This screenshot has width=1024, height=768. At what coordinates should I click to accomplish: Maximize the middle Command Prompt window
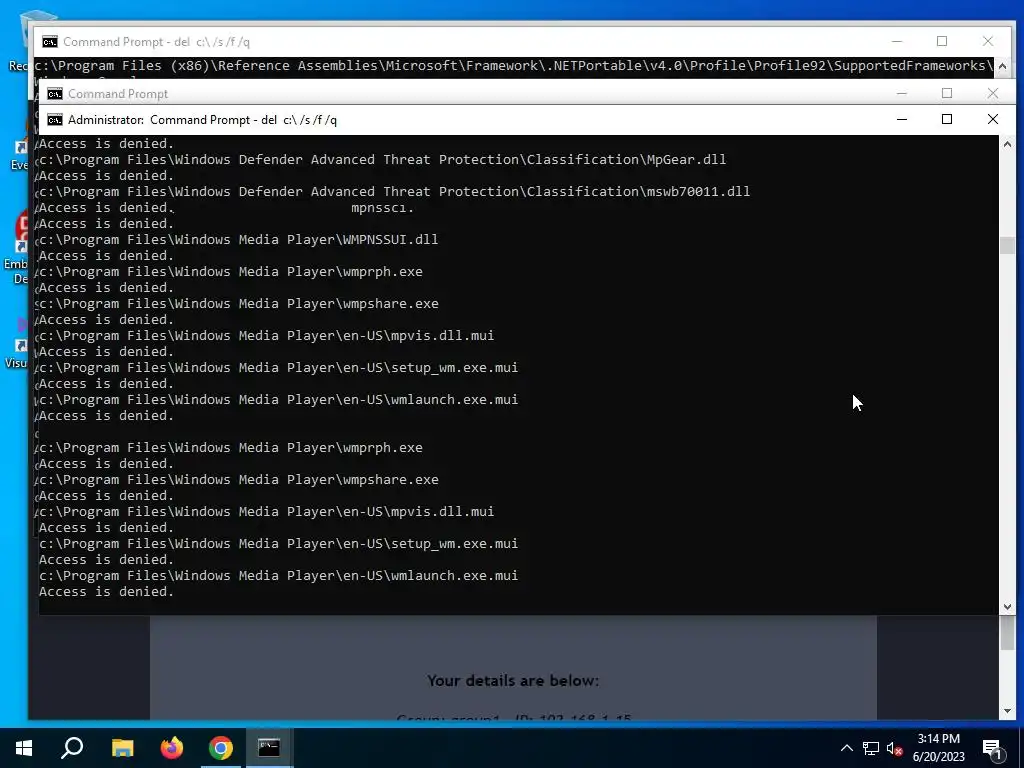pos(947,93)
